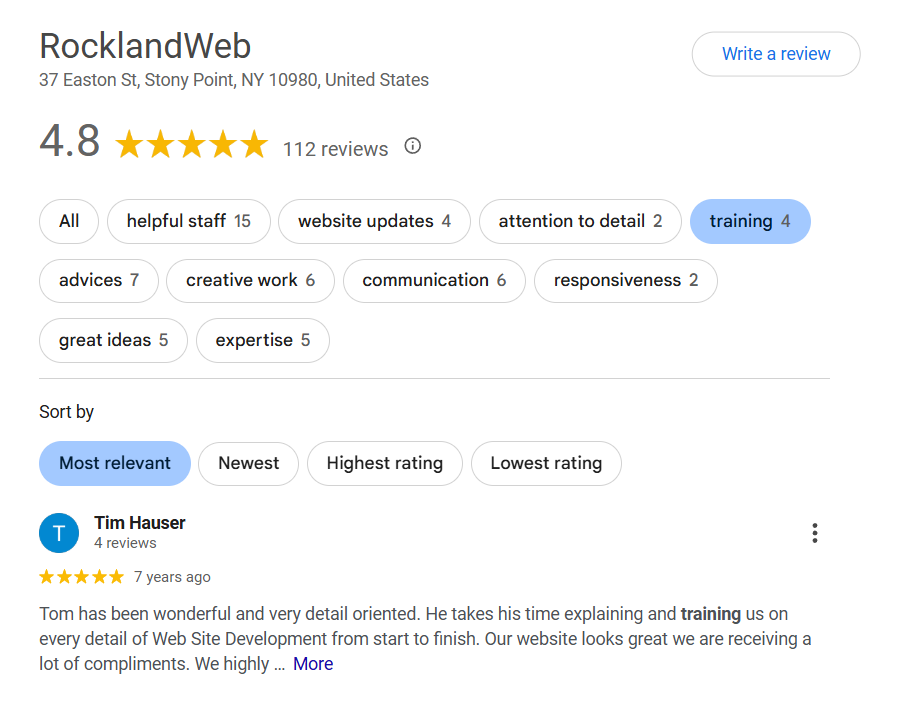Select the communication filter chip
The height and width of the screenshot is (725, 897).
[434, 280]
